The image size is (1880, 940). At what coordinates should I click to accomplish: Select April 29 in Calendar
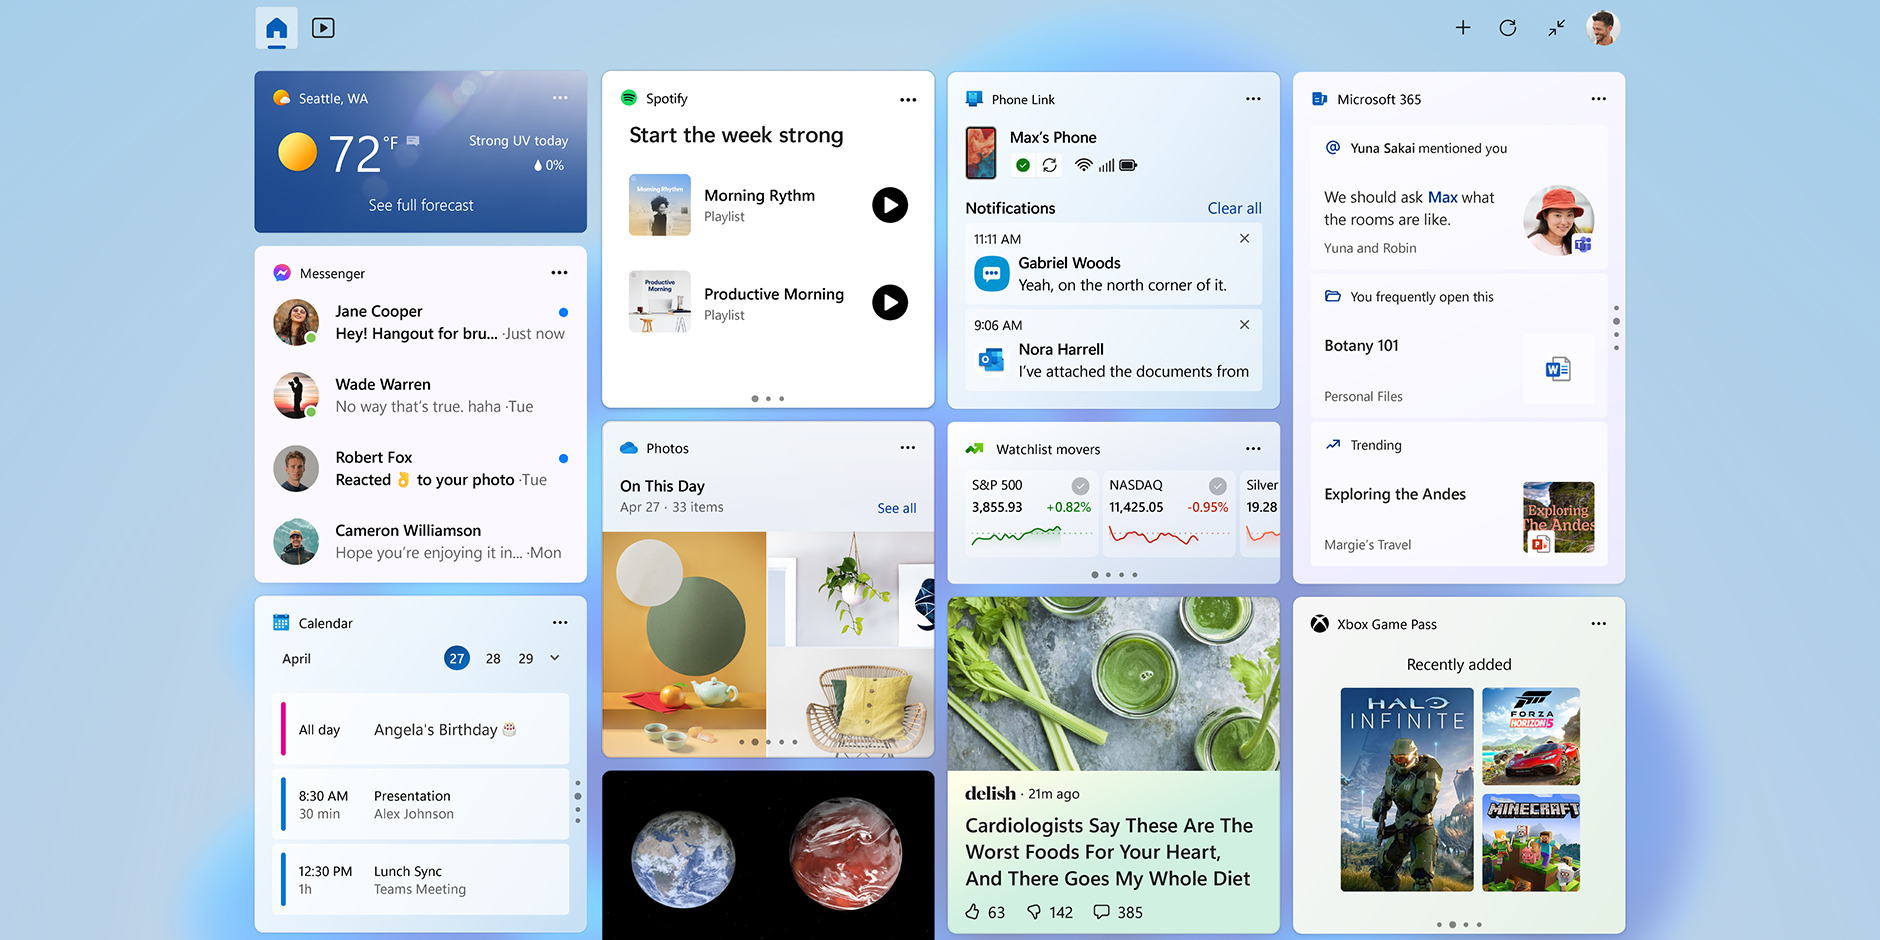tap(526, 658)
